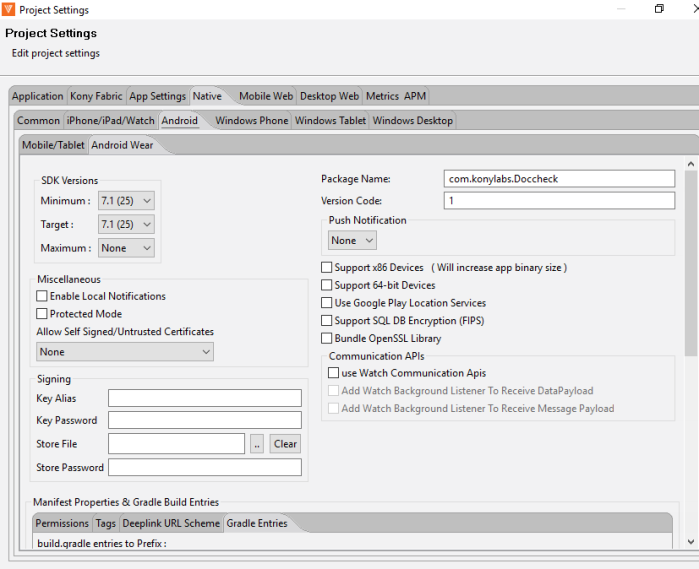Click the Kony app icon in title bar

pyautogui.click(x=9, y=10)
